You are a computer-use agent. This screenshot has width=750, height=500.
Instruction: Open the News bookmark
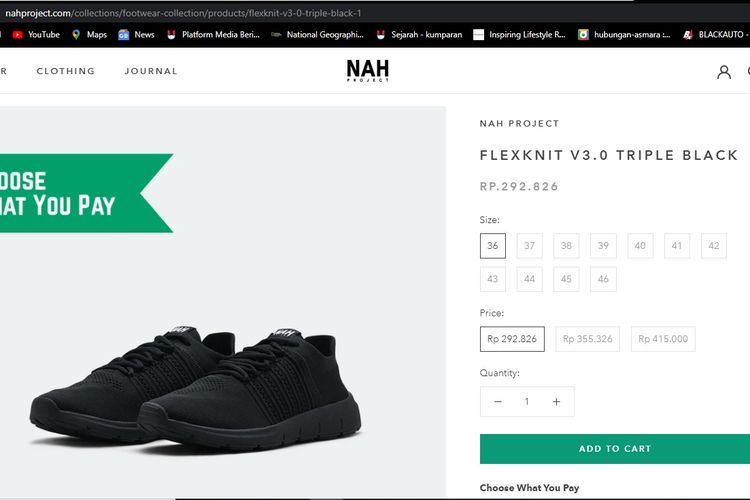tap(136, 34)
